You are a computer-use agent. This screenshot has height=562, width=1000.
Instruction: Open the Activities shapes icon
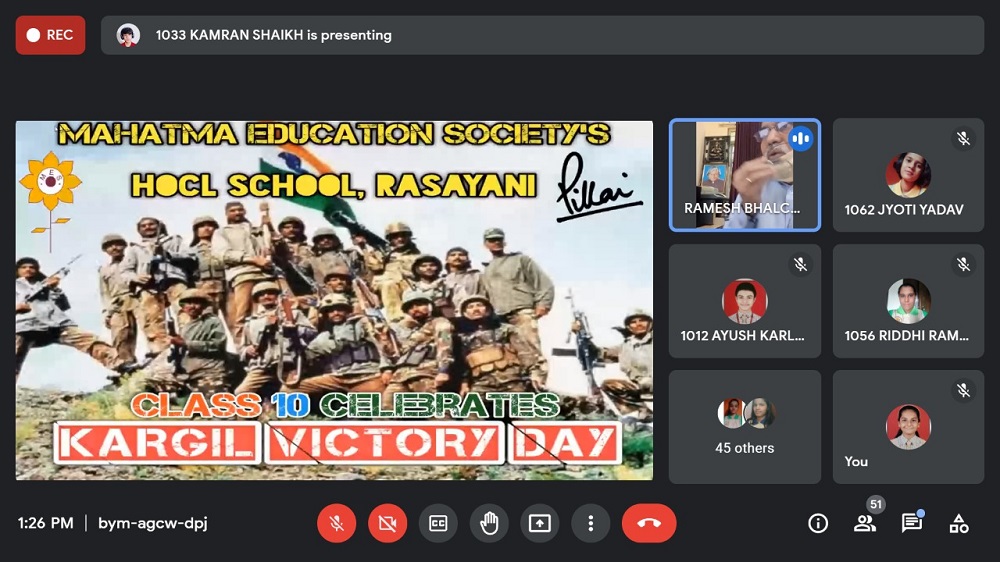959,523
